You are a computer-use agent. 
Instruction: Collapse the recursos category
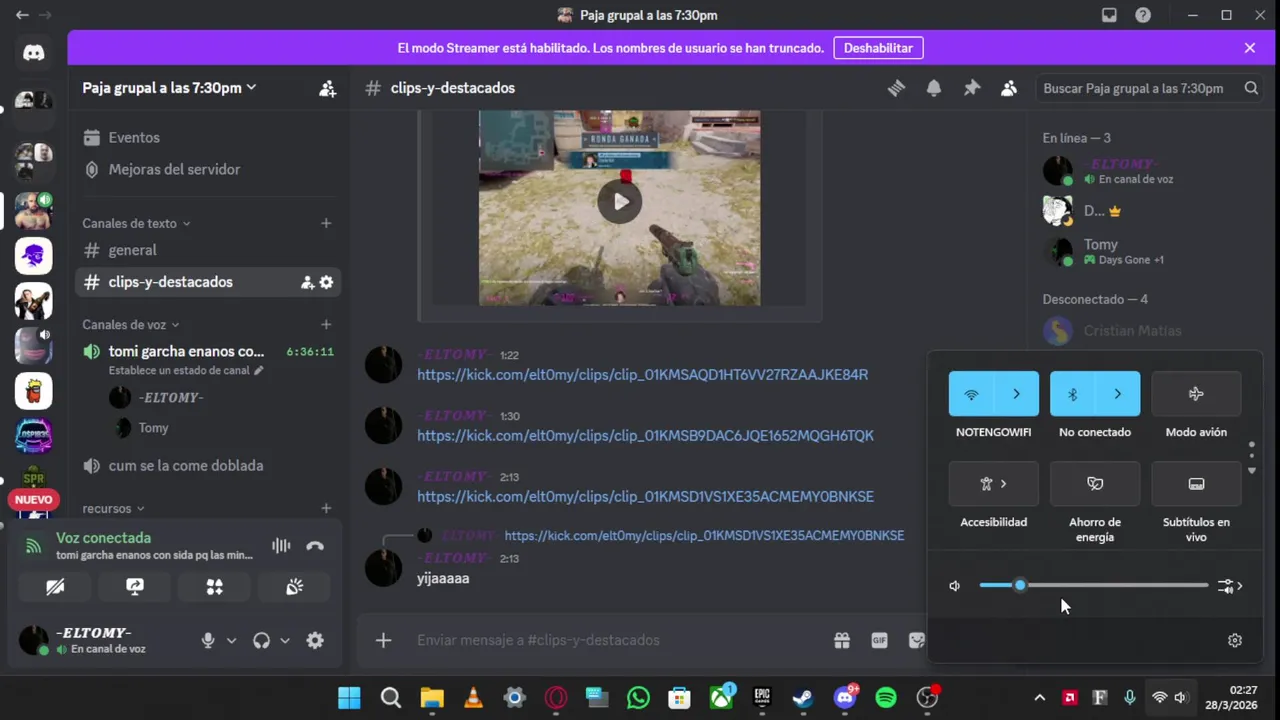click(x=113, y=508)
